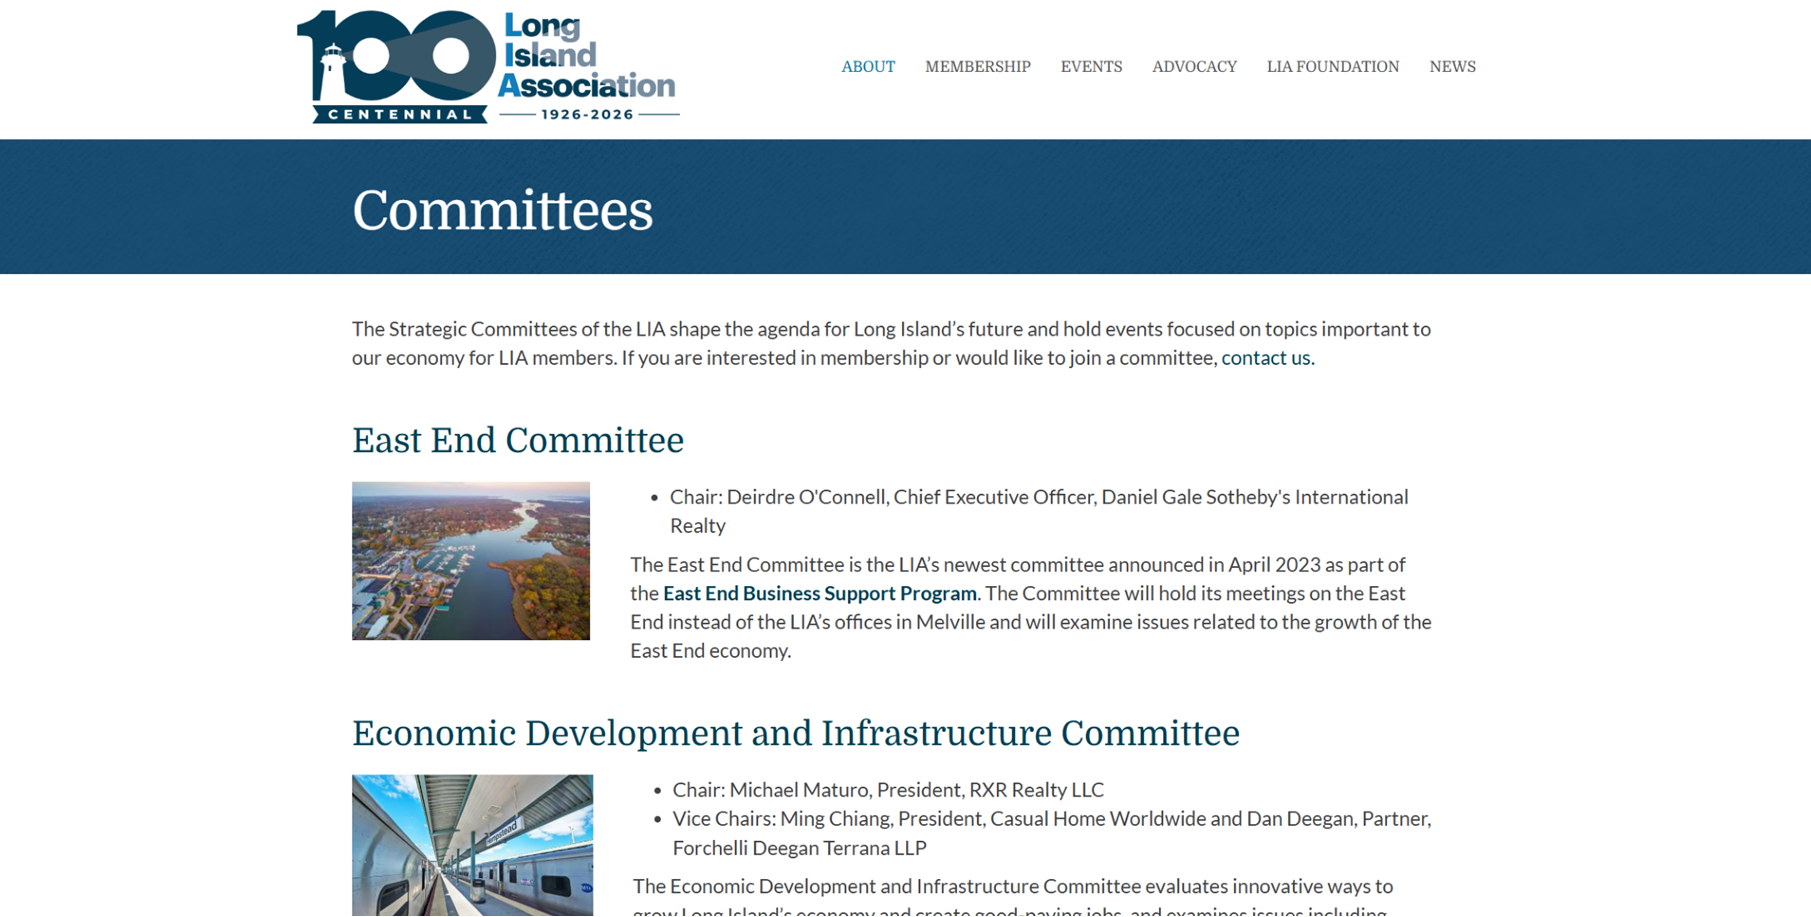The height and width of the screenshot is (917, 1811).
Task: Expand the ABOUT dropdown submenu
Action: [x=867, y=66]
